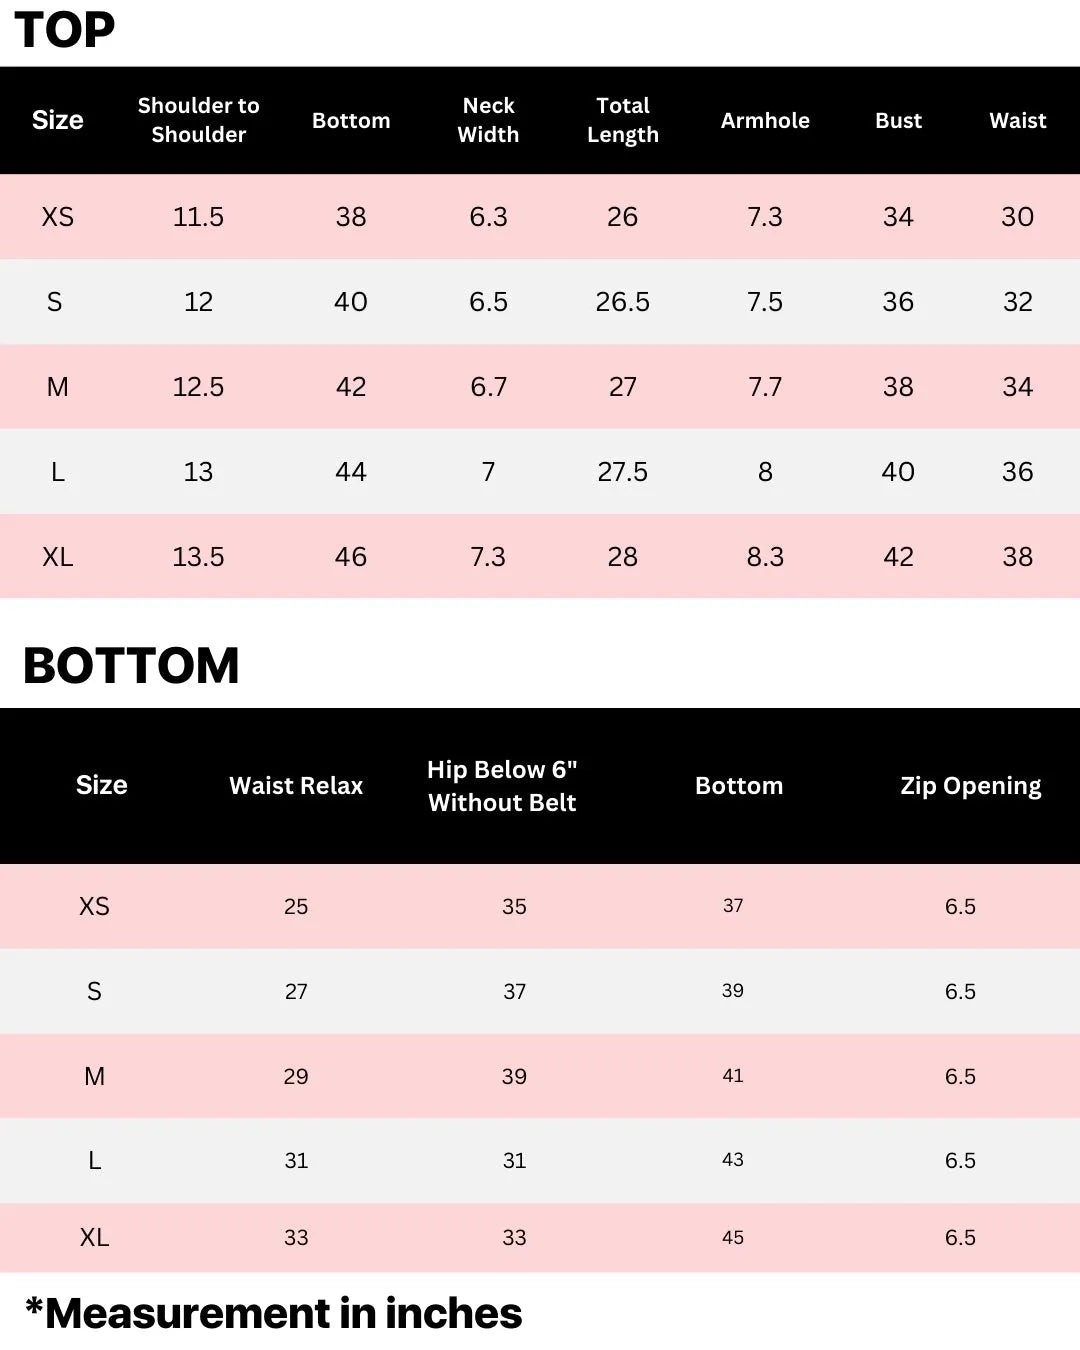Select the Zip Opening column header

coord(970,786)
